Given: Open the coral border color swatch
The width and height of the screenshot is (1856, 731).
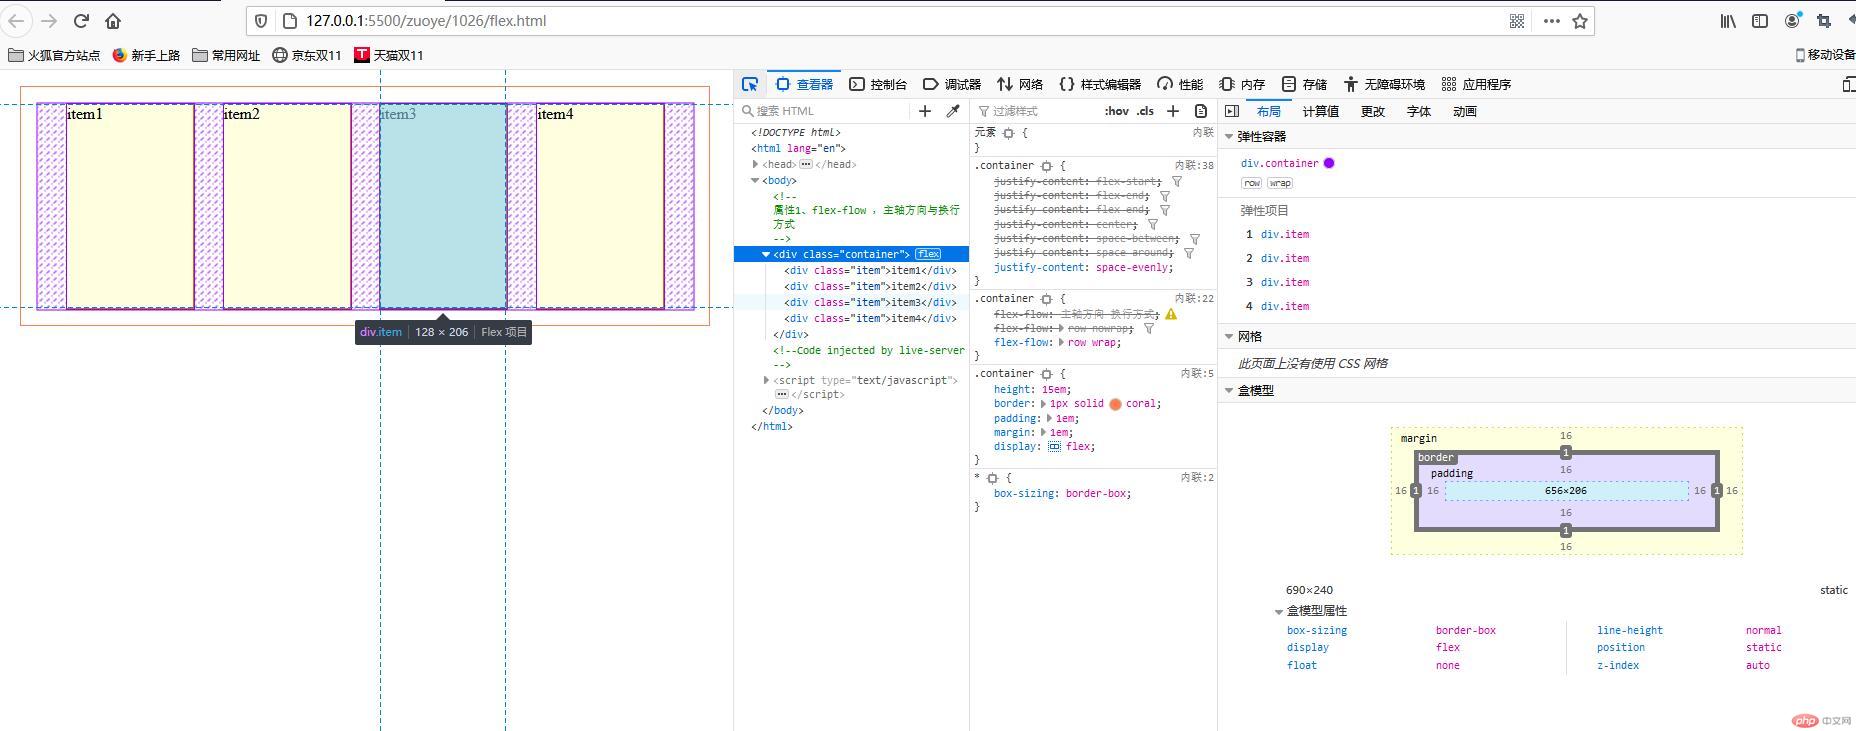Looking at the screenshot, I should tap(1115, 404).
